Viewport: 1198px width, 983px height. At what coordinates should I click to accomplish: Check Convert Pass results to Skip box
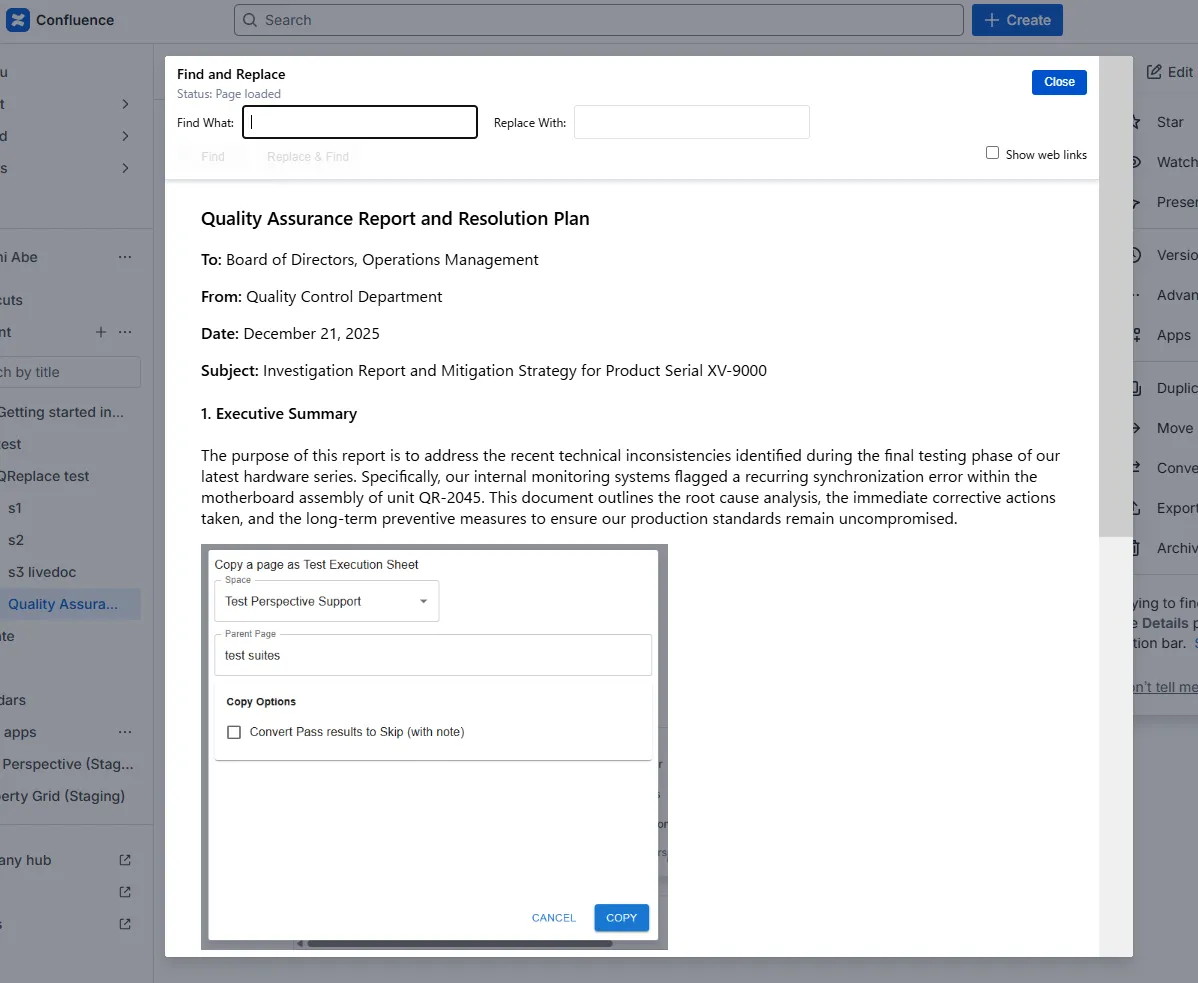(x=234, y=732)
